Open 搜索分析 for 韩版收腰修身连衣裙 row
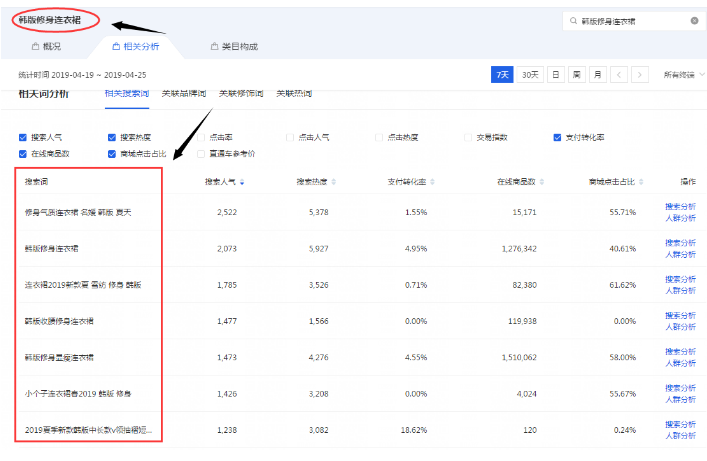The height and width of the screenshot is (461, 707). 680,315
